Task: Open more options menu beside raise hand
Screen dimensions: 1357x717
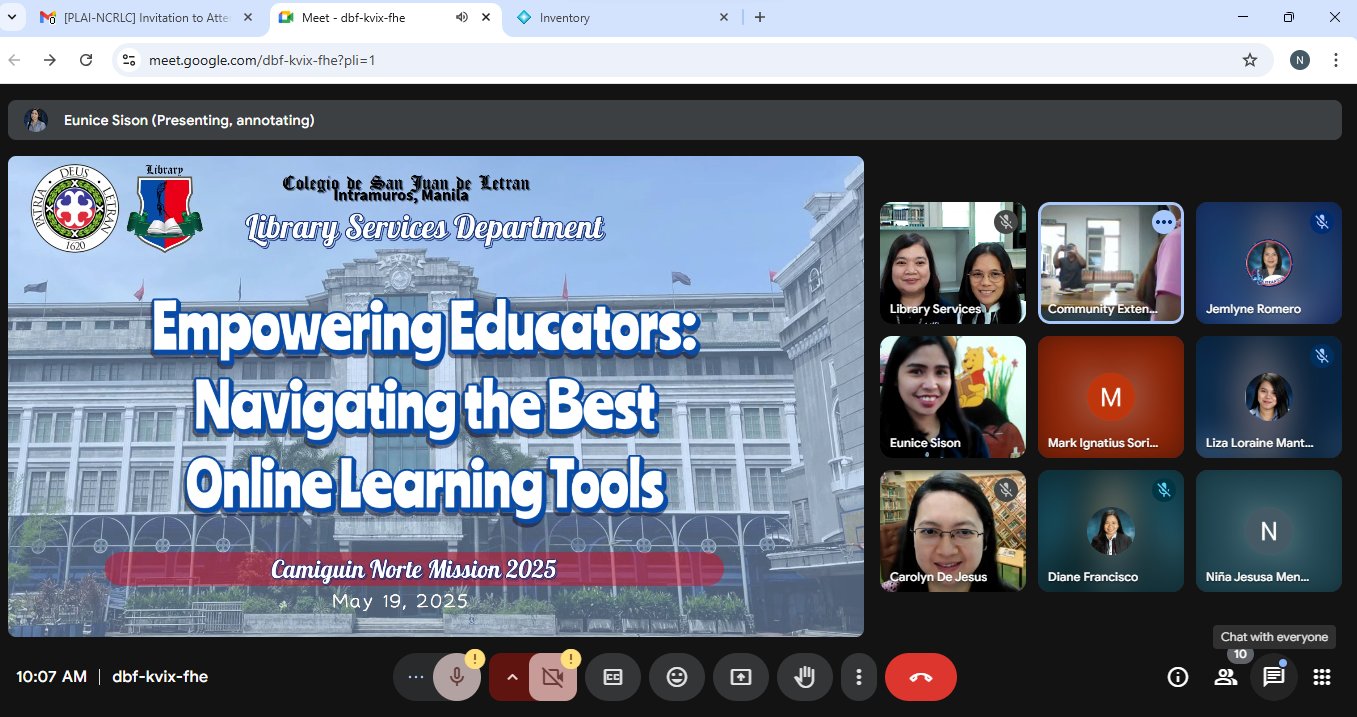Action: (x=858, y=677)
